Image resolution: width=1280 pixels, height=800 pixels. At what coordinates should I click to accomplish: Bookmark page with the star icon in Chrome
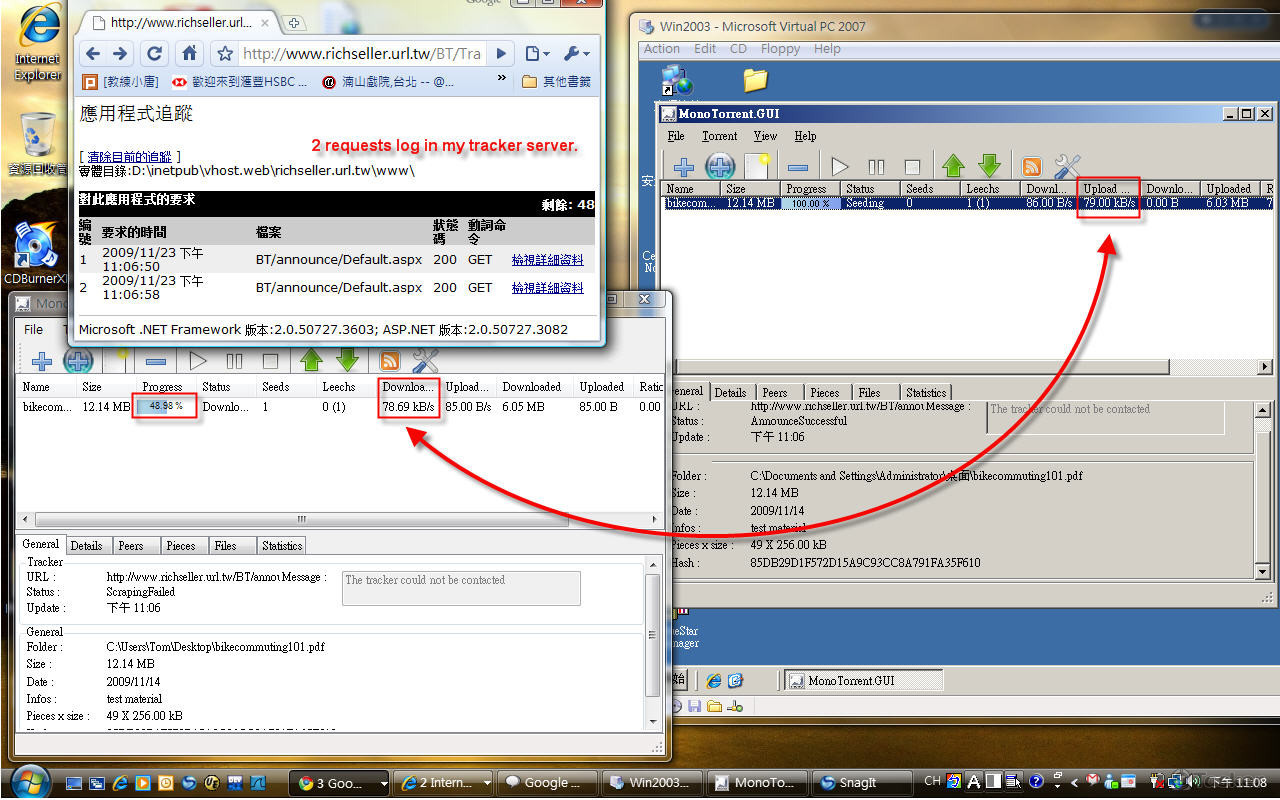tap(225, 54)
